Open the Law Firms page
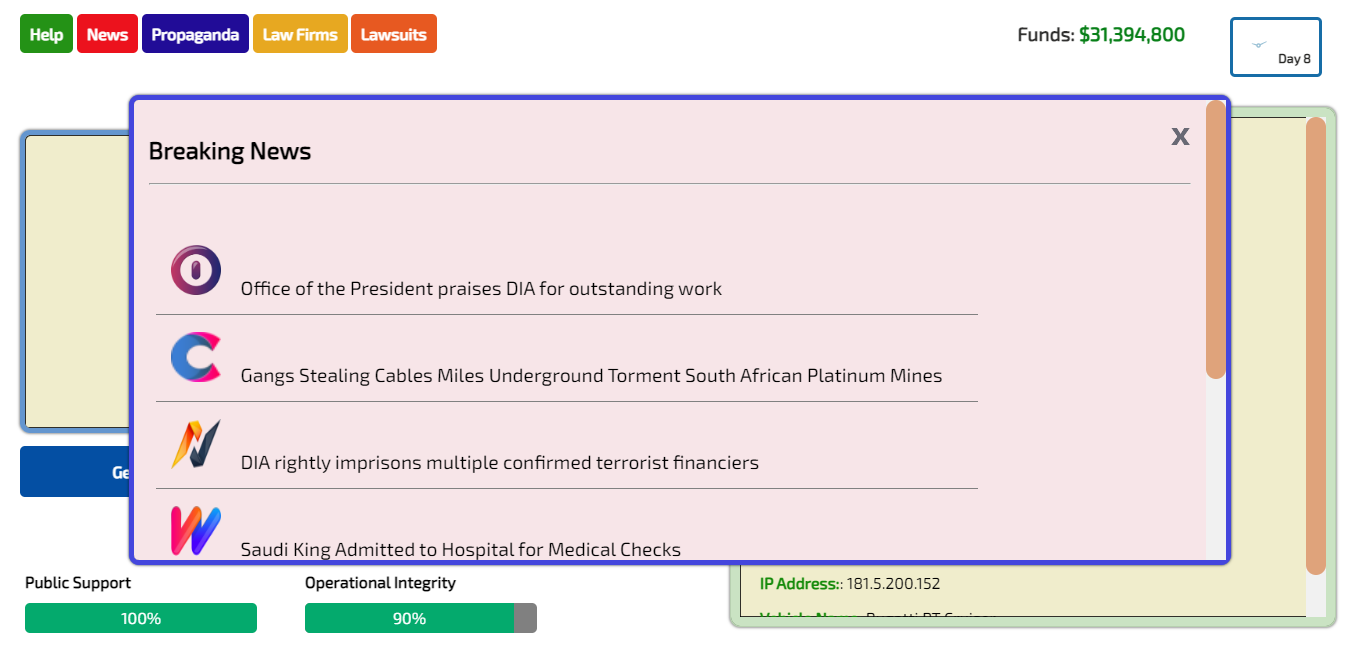Image resolution: width=1359 pixels, height=655 pixels. click(300, 34)
